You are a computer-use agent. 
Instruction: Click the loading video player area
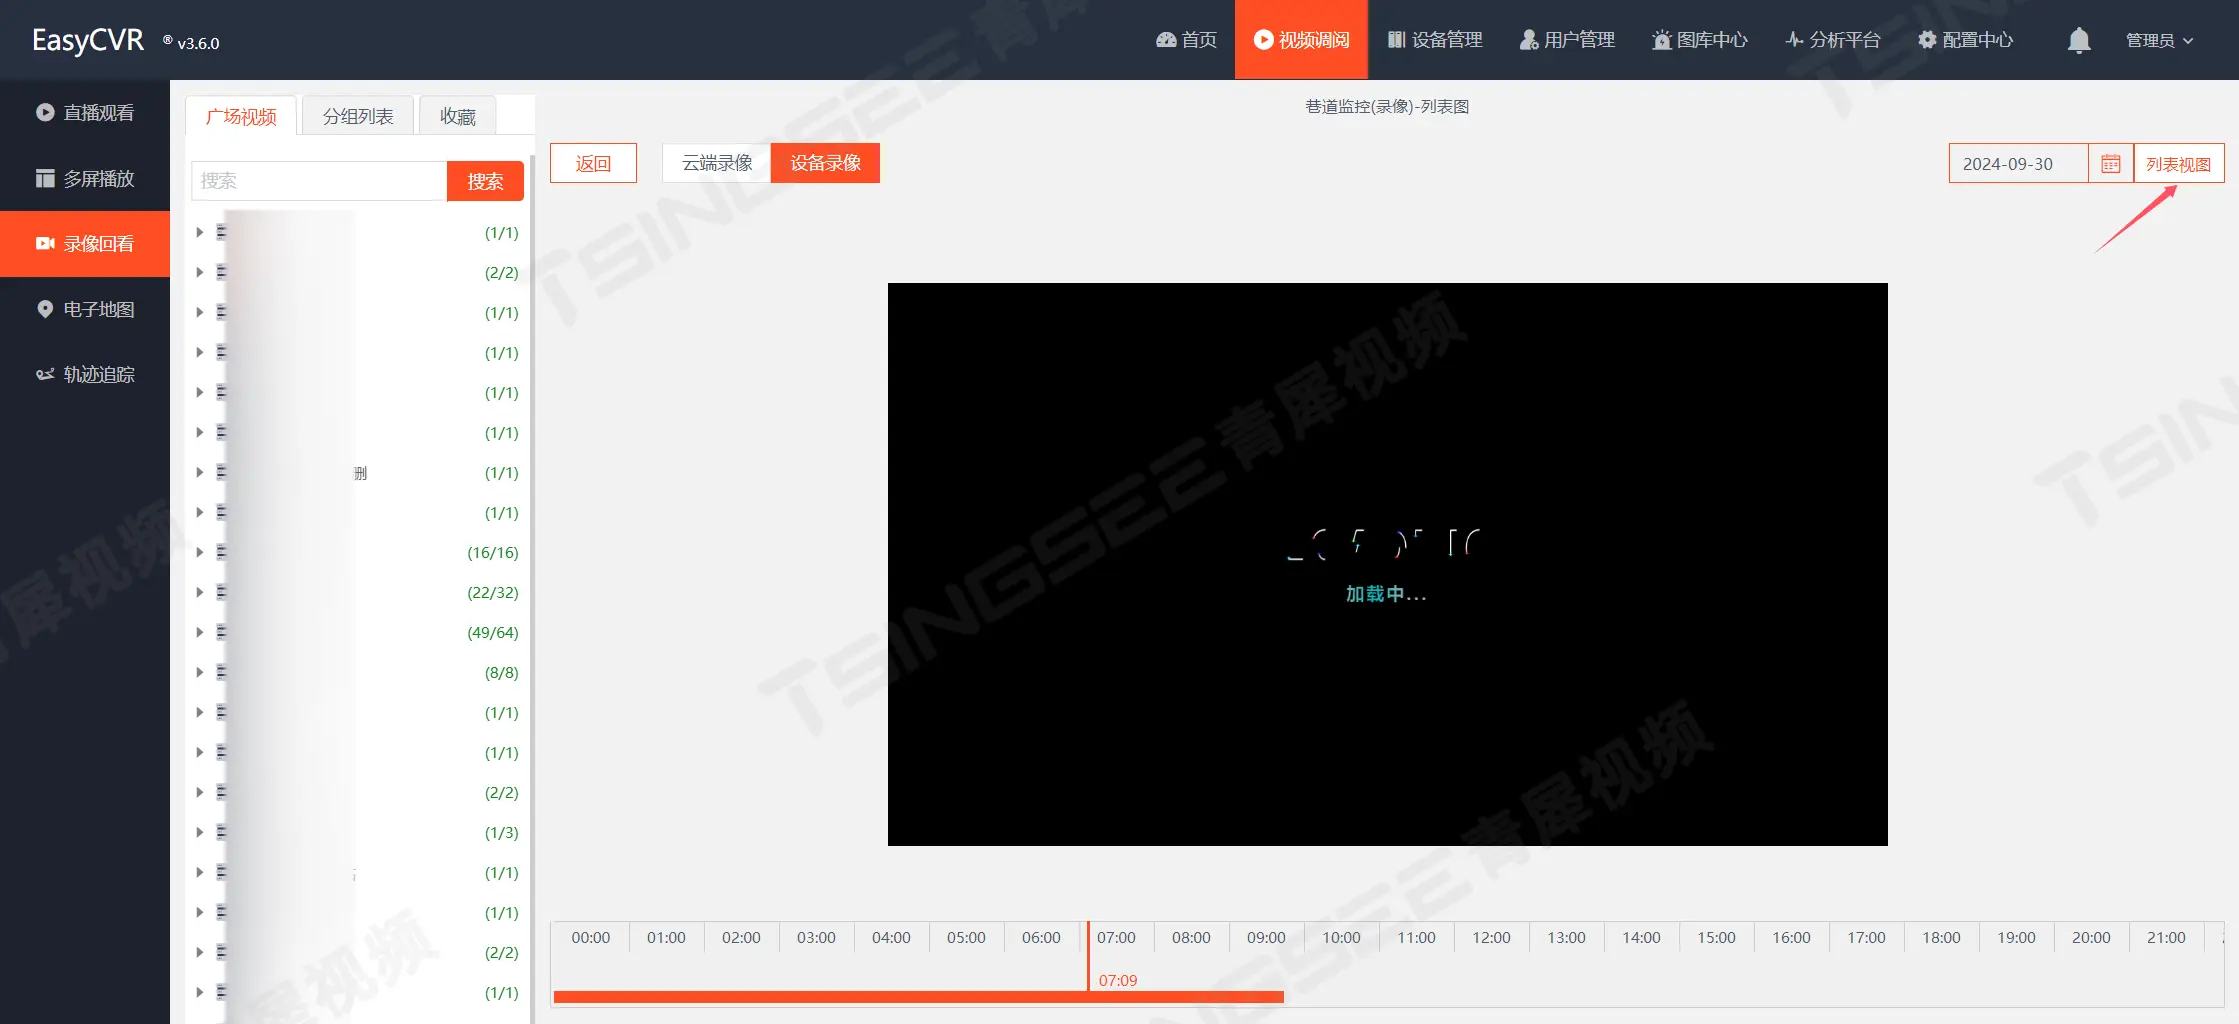[x=1388, y=564]
